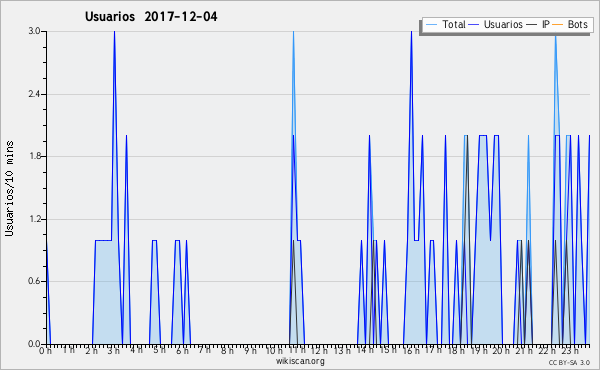Click the dark IP legend line

(x=532, y=25)
